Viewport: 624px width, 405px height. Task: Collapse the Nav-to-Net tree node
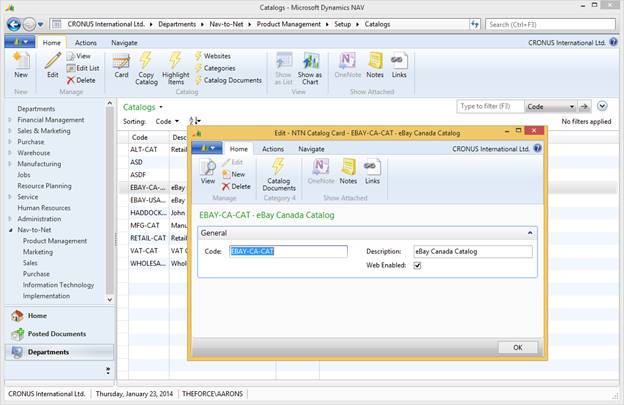pyautogui.click(x=10, y=230)
